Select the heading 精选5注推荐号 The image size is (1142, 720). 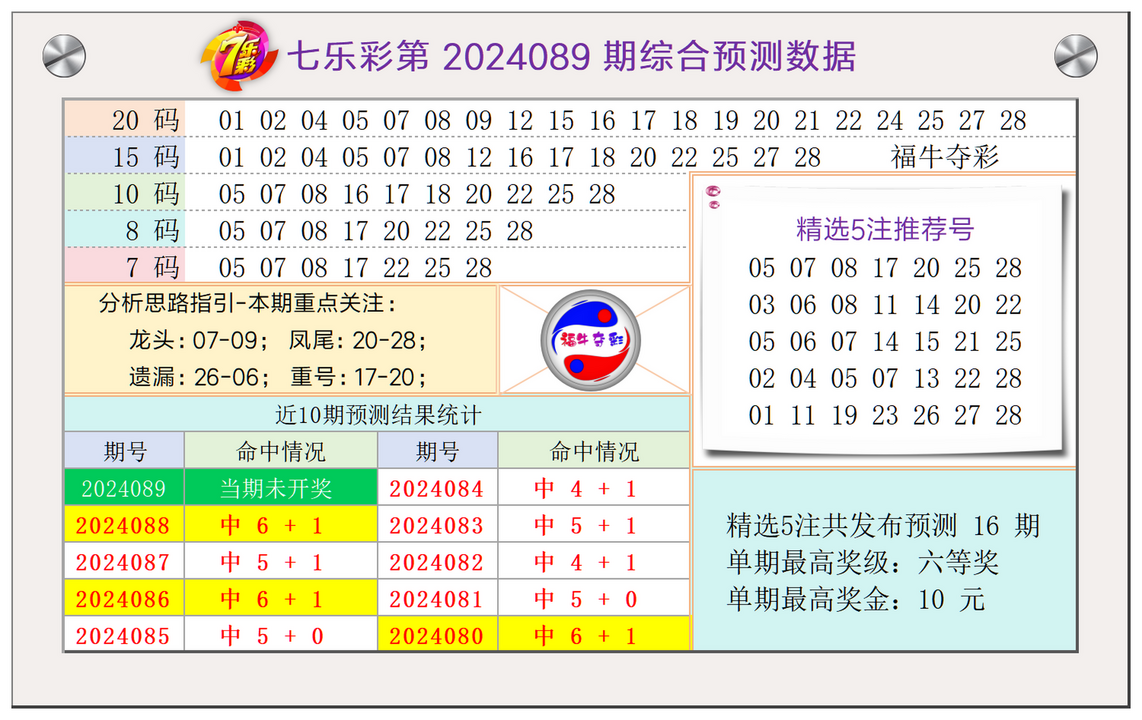pyautogui.click(x=885, y=229)
